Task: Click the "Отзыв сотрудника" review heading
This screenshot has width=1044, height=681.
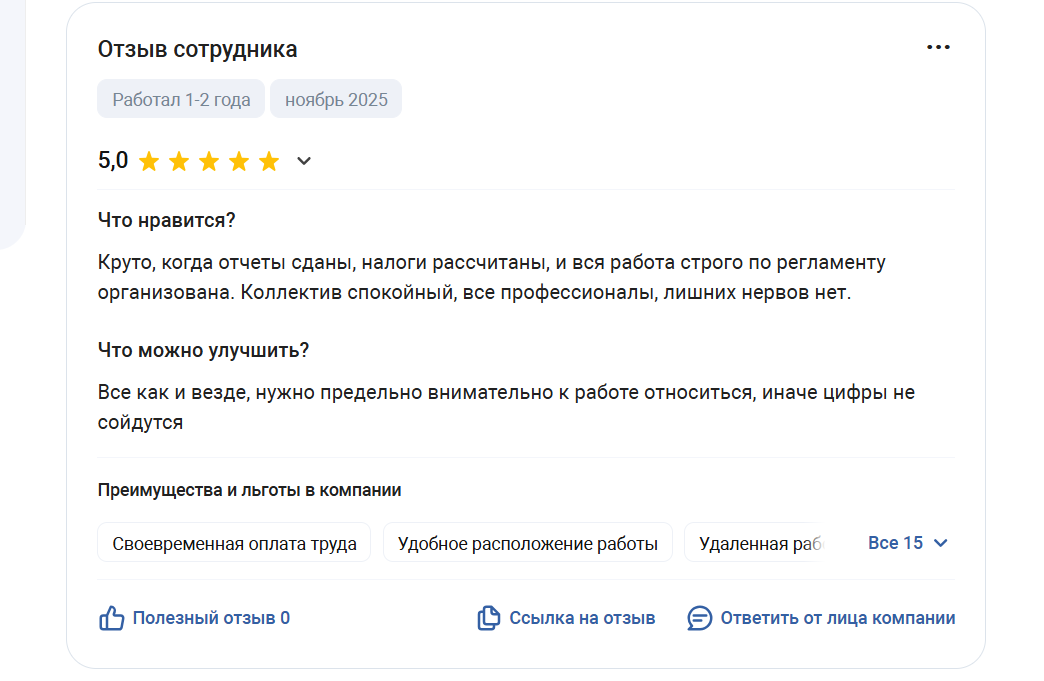Action: point(197,49)
